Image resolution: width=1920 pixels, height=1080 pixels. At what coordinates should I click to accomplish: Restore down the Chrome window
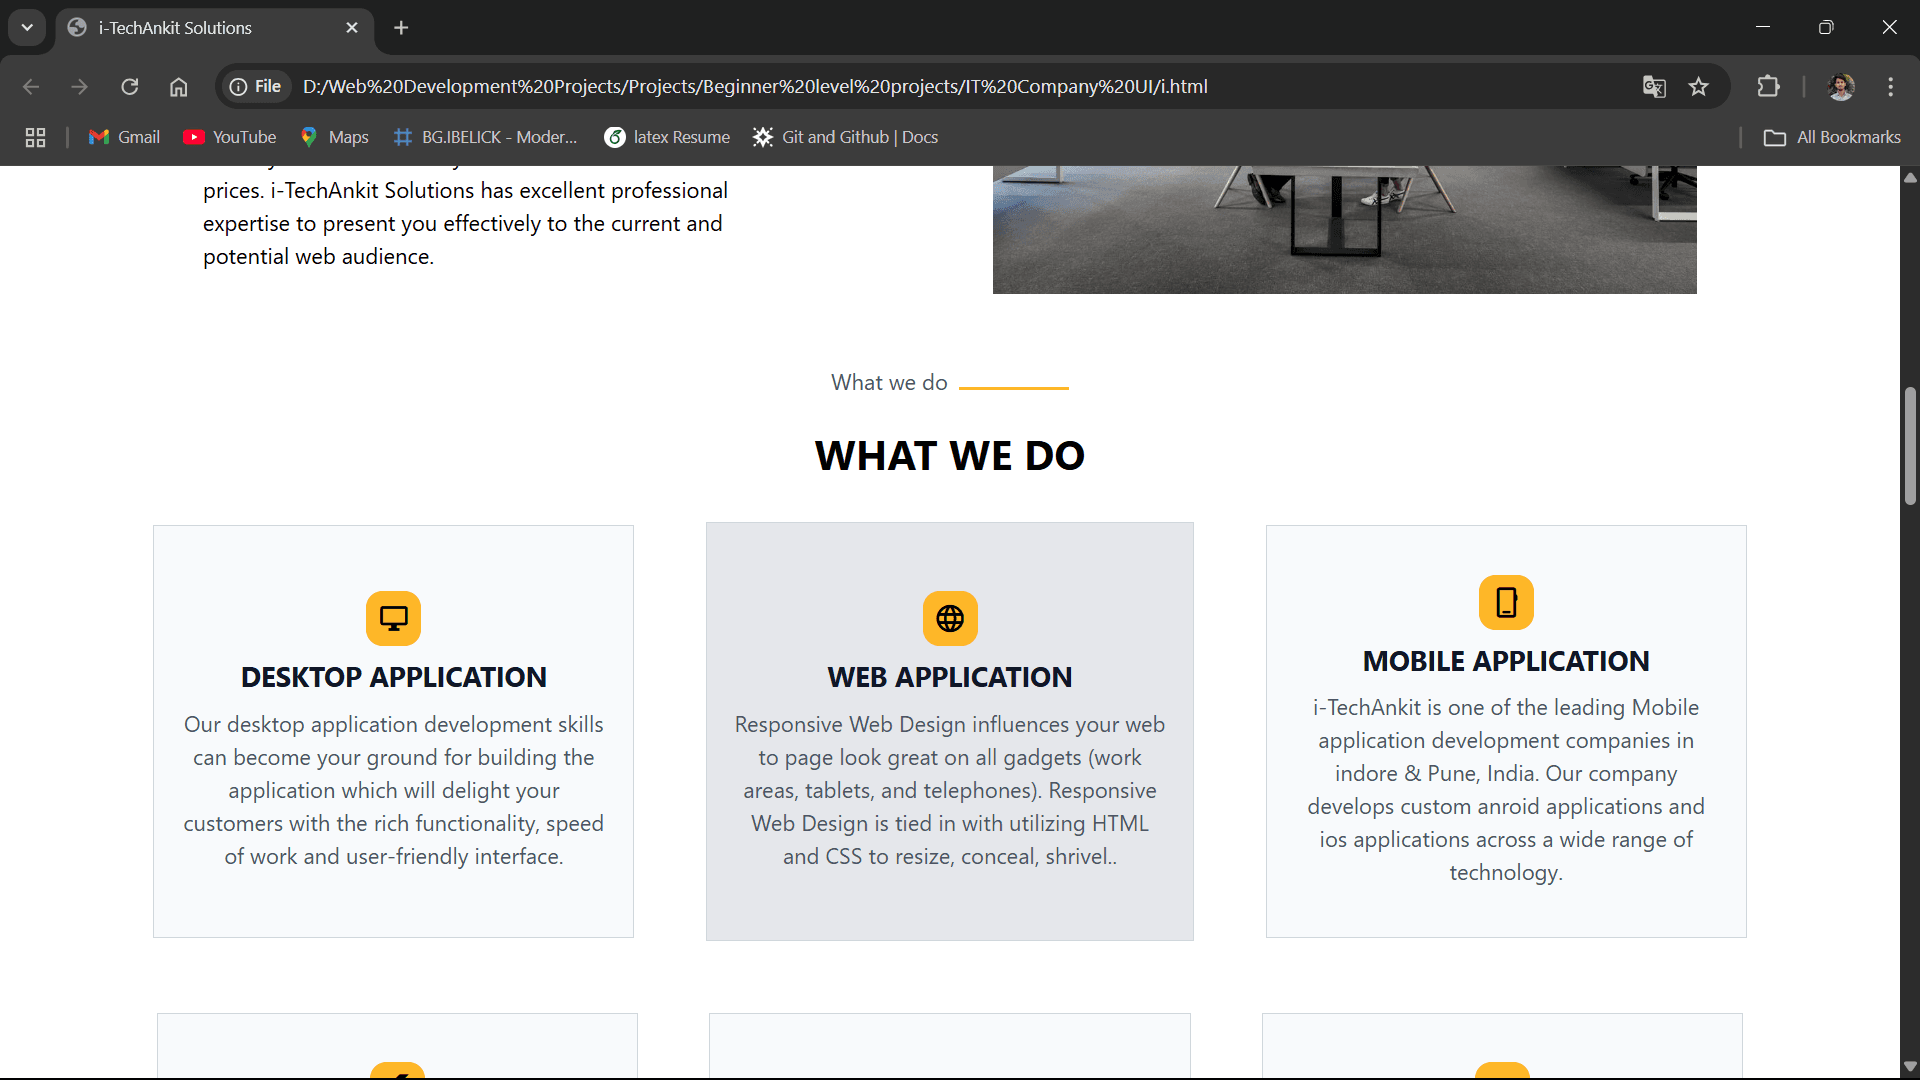click(1826, 27)
